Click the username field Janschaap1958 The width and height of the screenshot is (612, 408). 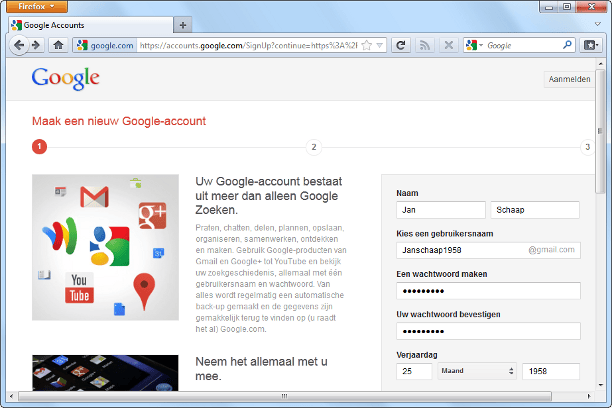(x=488, y=250)
